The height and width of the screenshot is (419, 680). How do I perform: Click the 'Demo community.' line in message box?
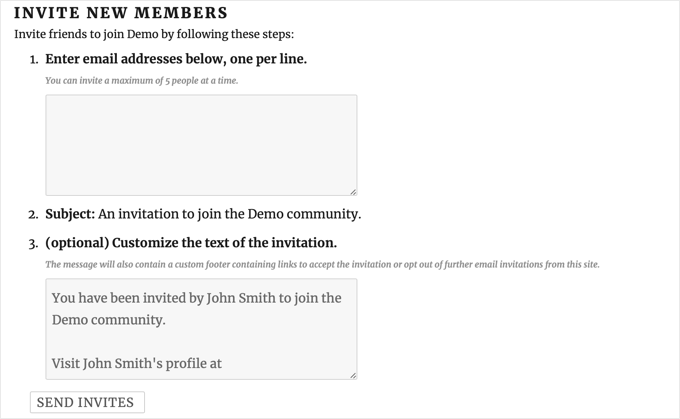(109, 320)
